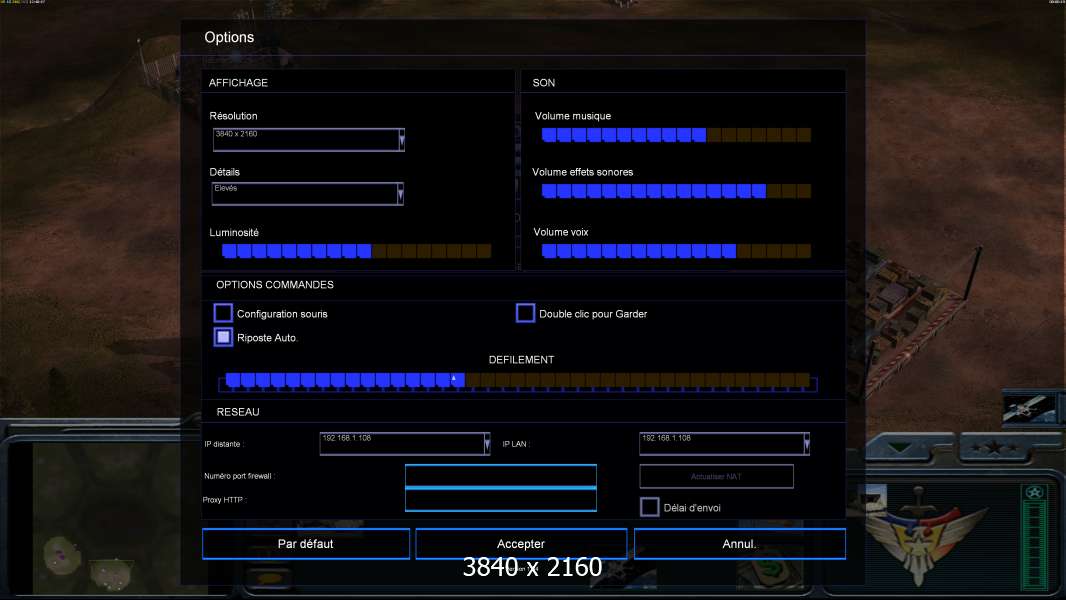1066x600 pixels.
Task: Enable Double clic pour Garder checkbox
Action: pos(525,313)
